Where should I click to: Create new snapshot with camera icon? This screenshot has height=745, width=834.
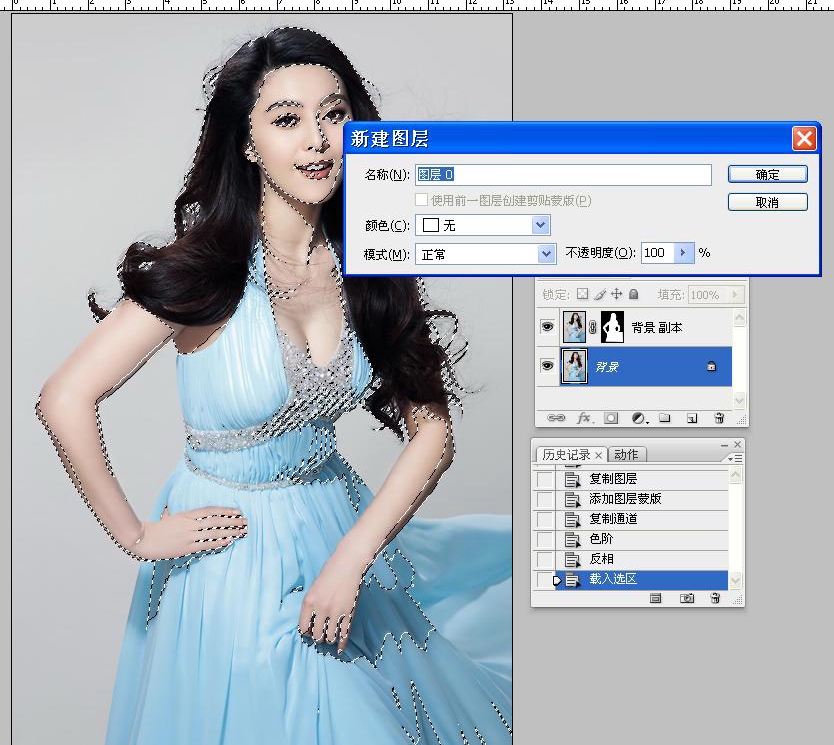pos(687,598)
